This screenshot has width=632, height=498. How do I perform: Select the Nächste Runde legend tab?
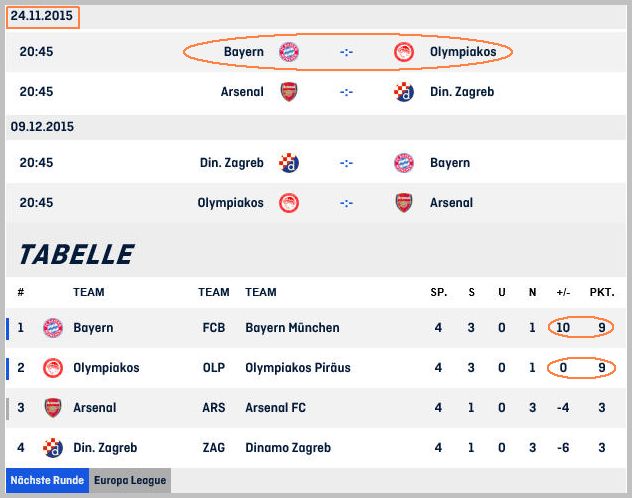(48, 480)
